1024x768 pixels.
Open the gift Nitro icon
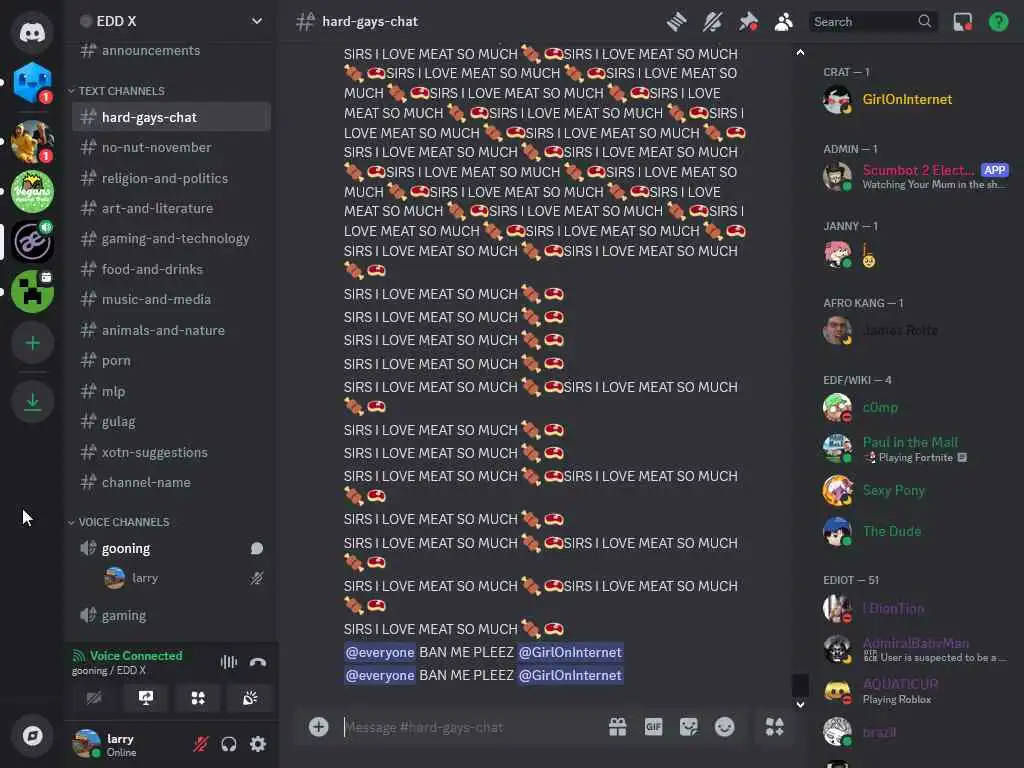pos(617,727)
